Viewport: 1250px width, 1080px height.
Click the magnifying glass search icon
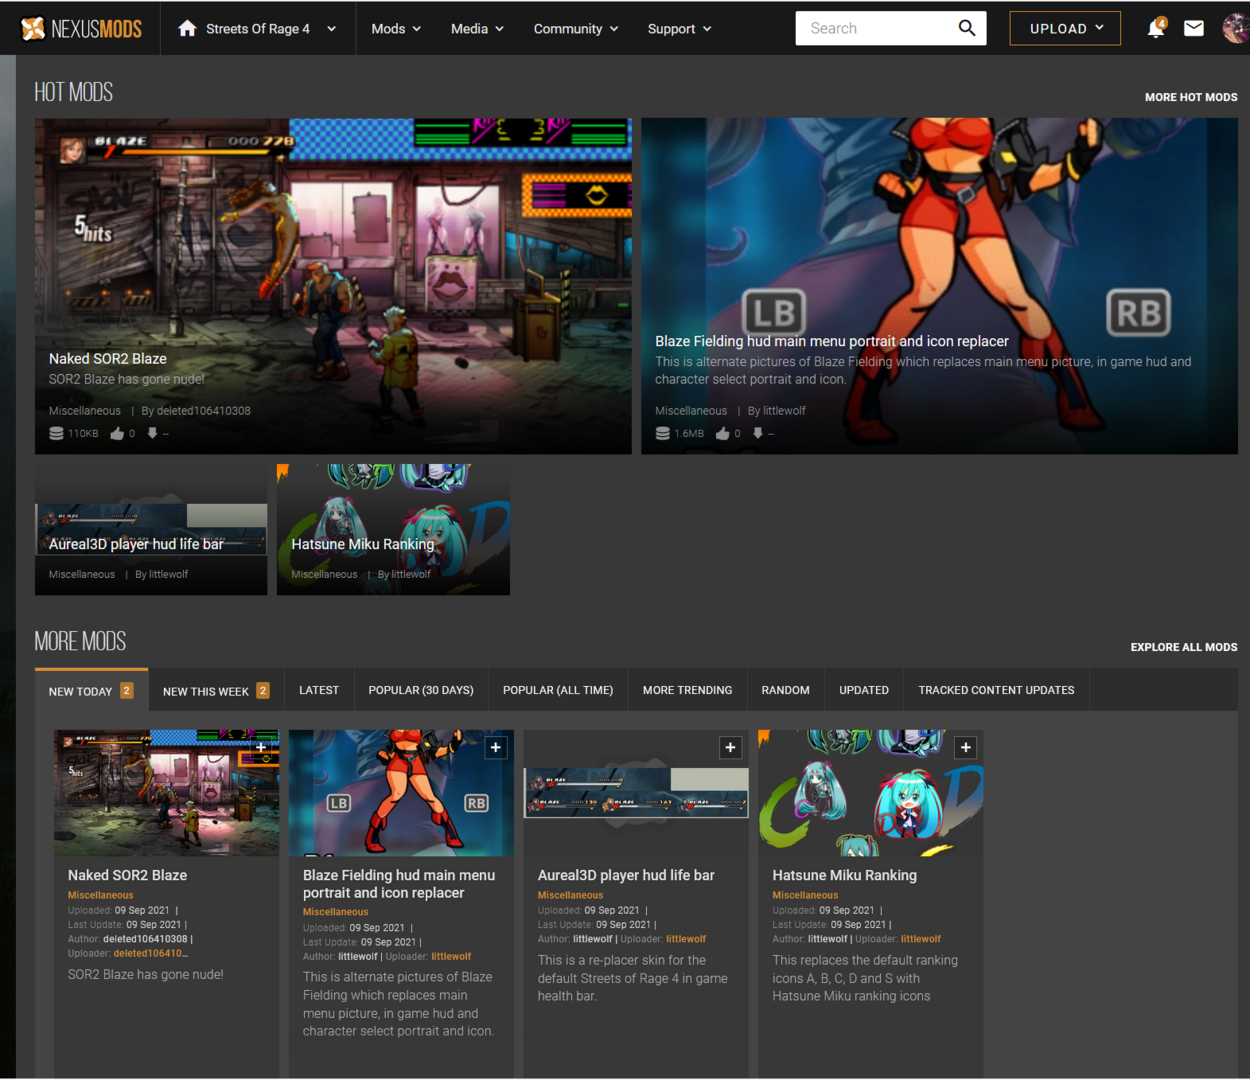[x=967, y=28]
